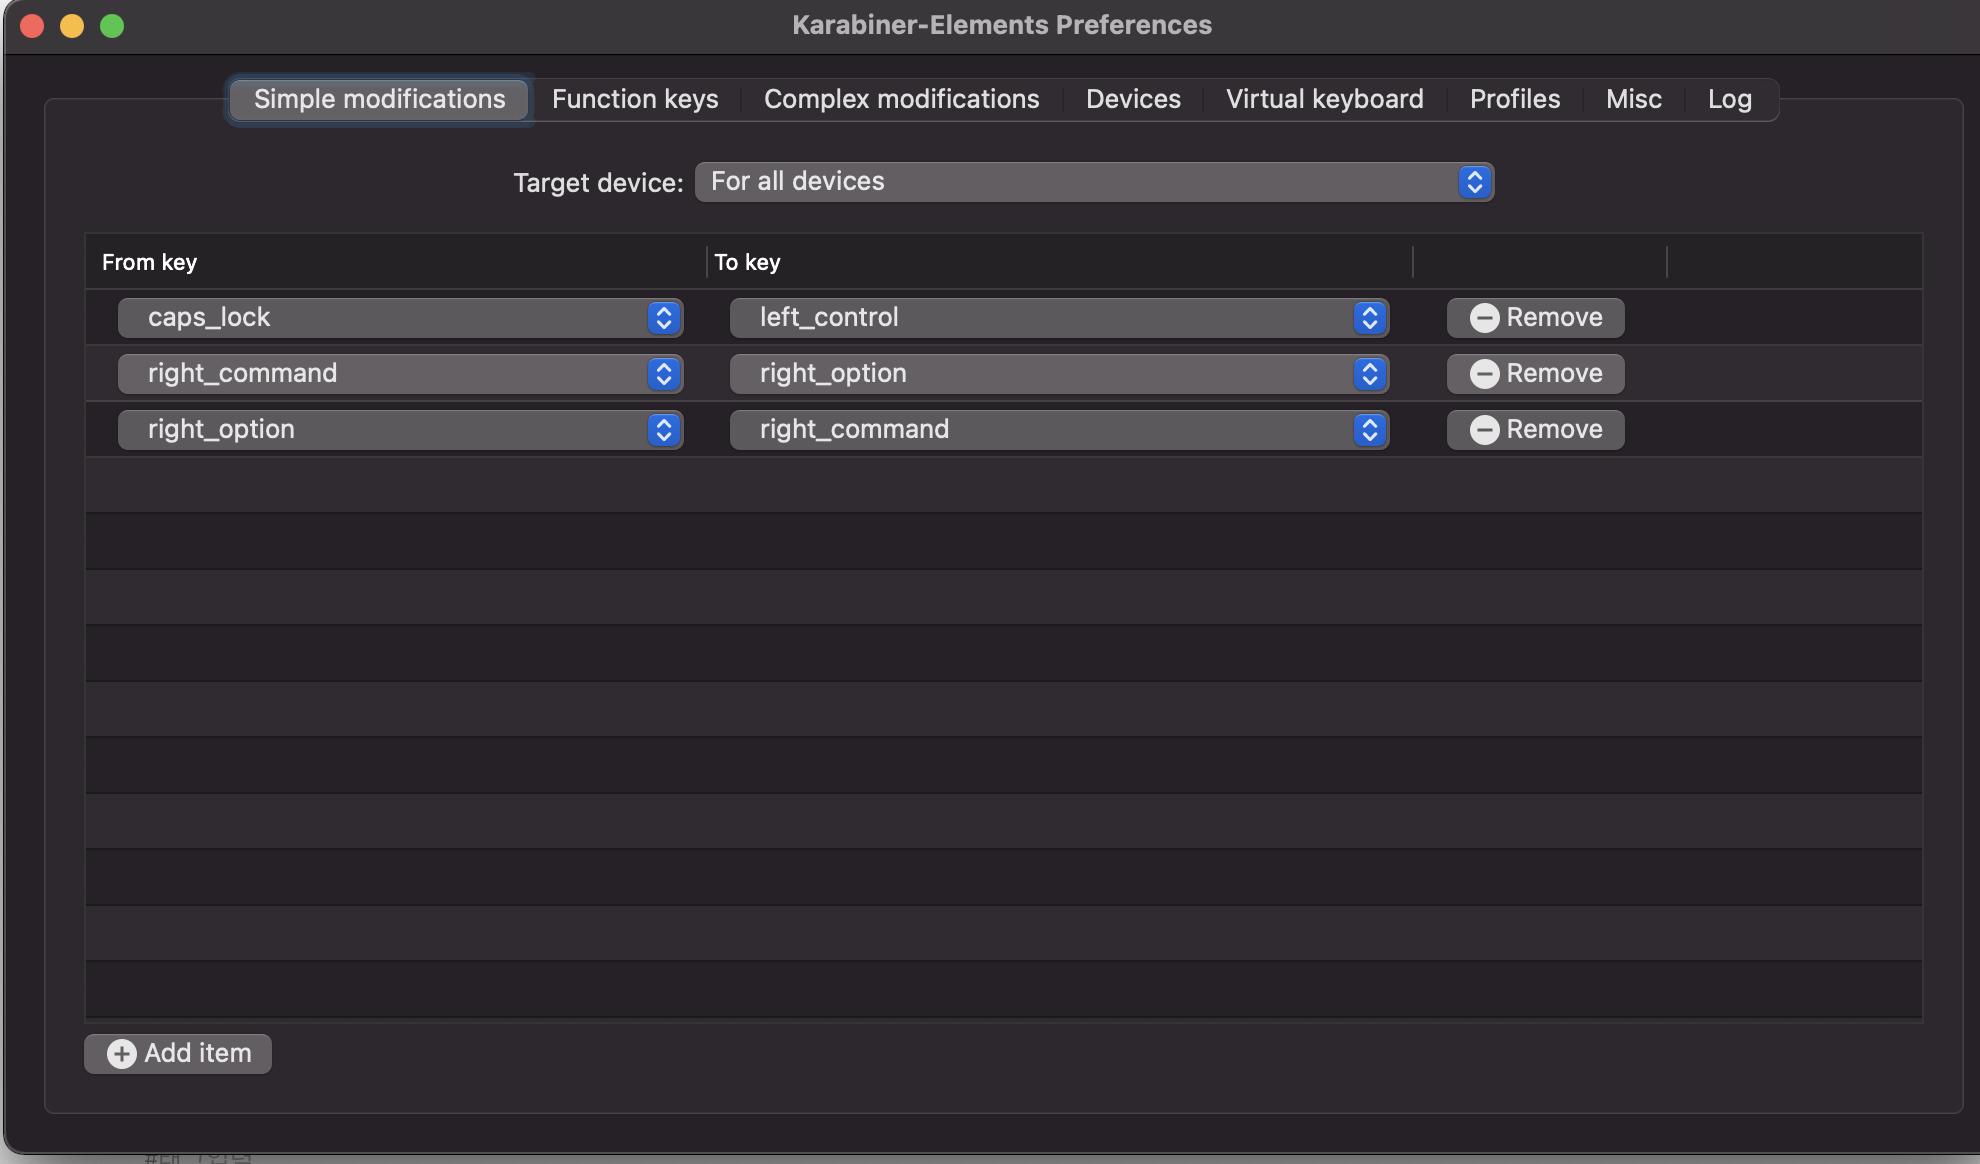Click the yellow minimize window button

(72, 26)
